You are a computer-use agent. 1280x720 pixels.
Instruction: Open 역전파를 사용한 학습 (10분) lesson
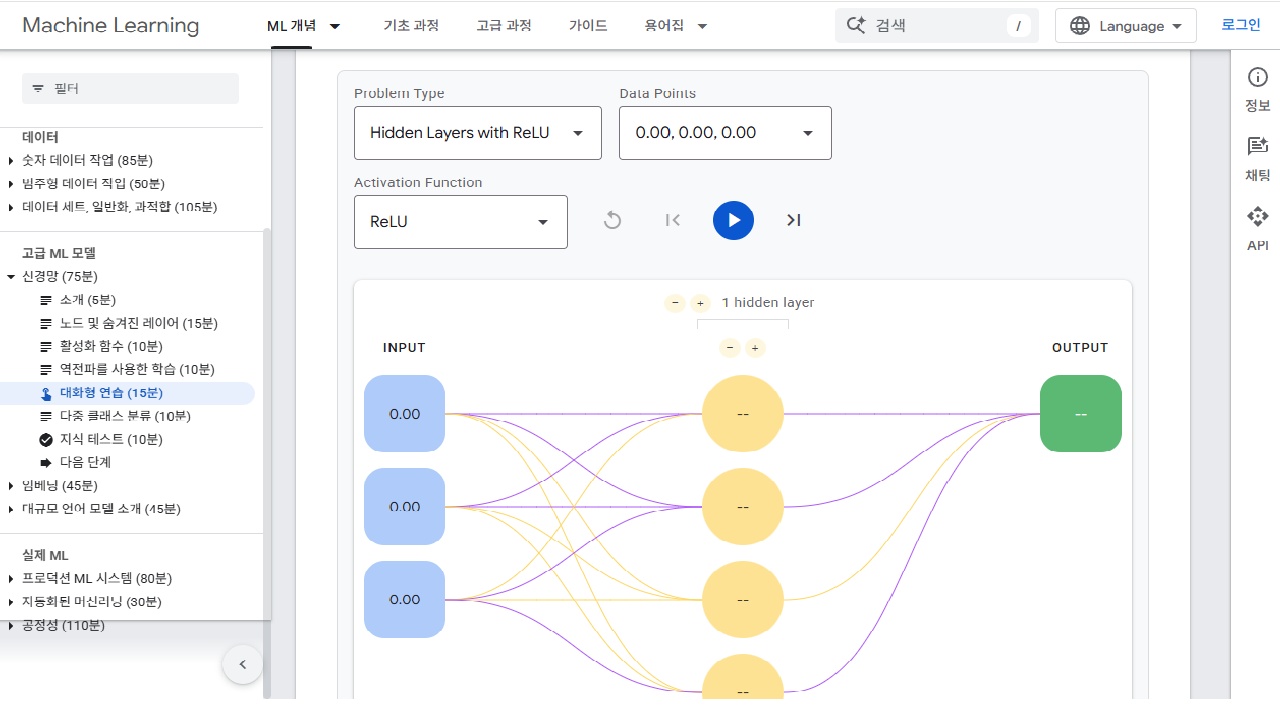pyautogui.click(x=137, y=369)
